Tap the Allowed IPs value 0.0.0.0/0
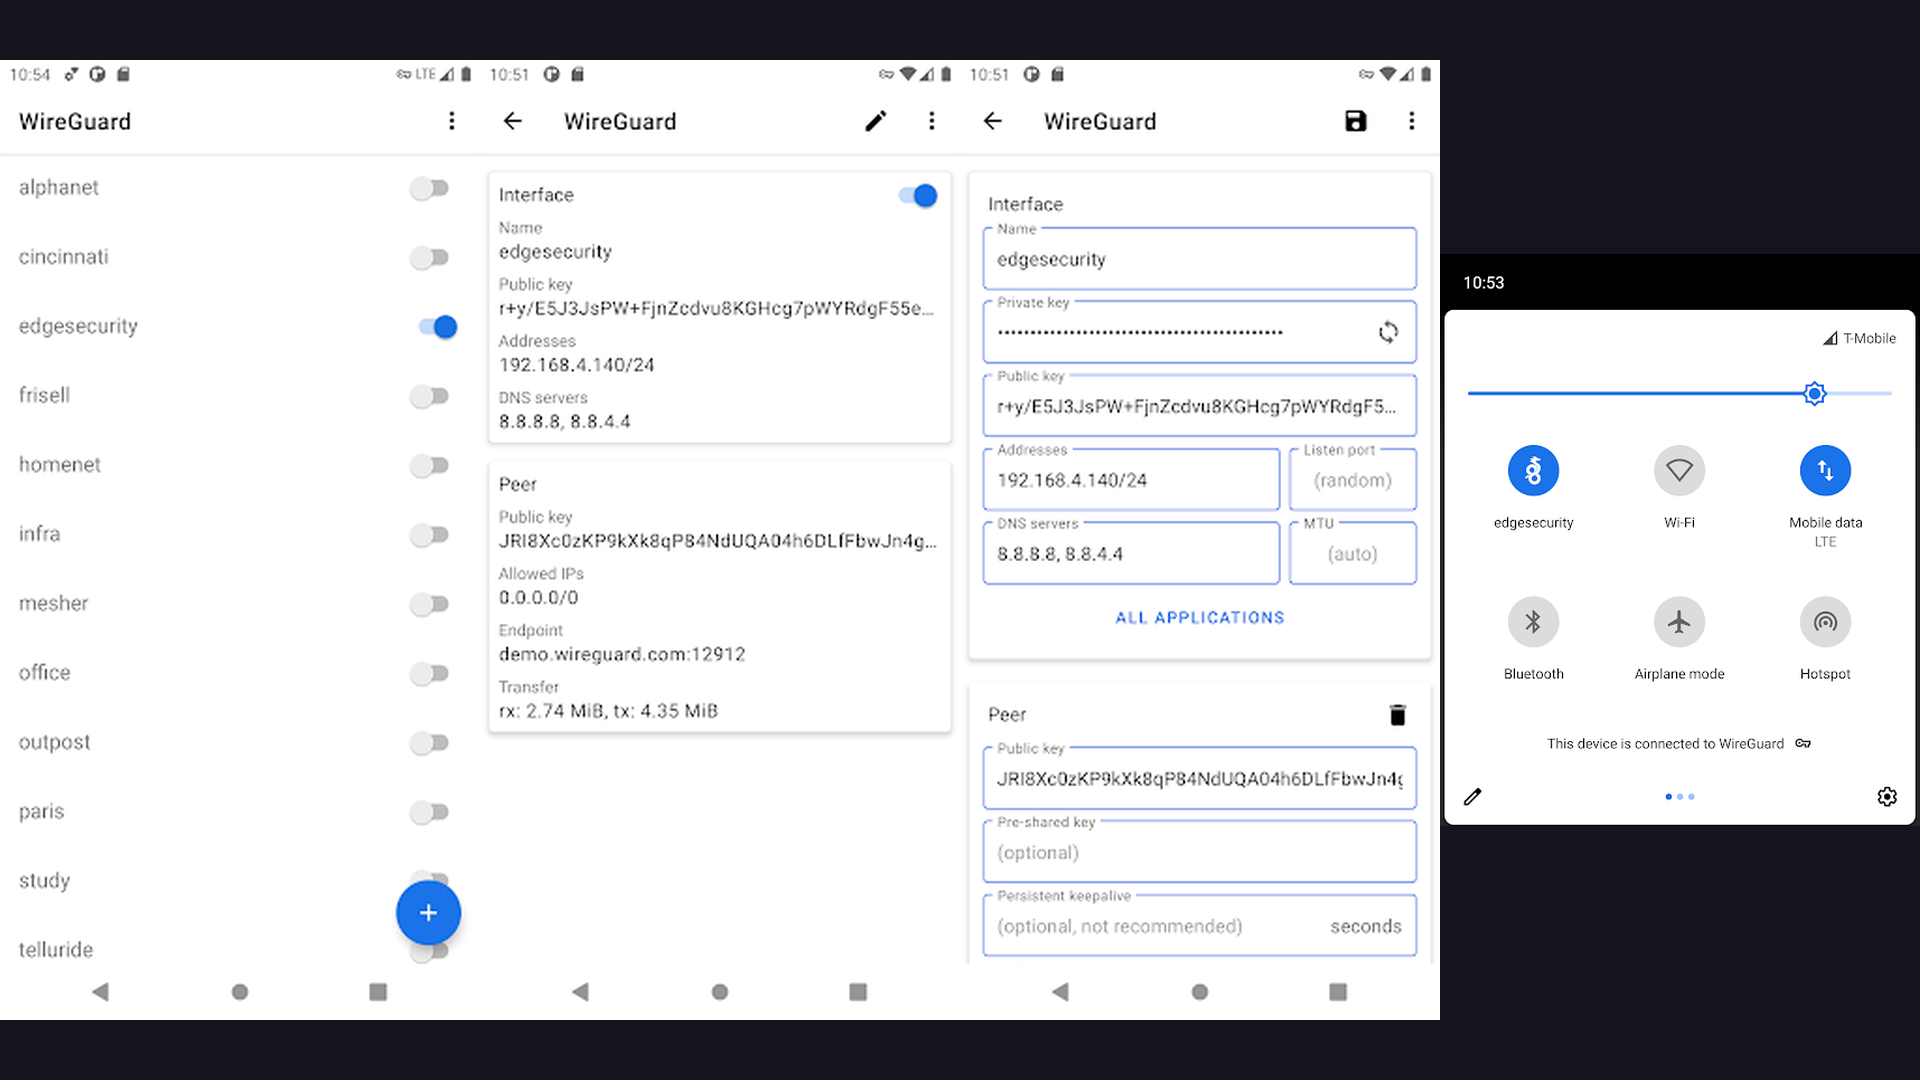 coord(538,598)
